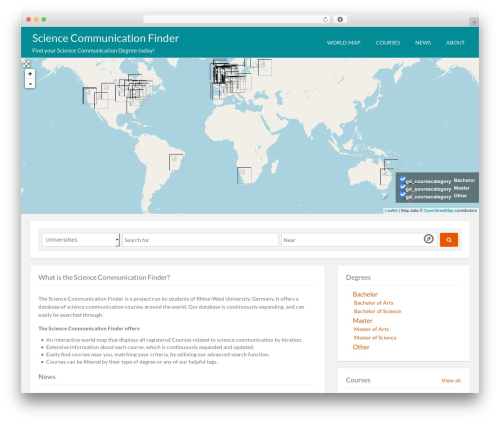Image resolution: width=500 pixels, height=423 pixels.
Task: Select the isolated marker in northeastern Europe
Action: pyautogui.click(x=265, y=67)
